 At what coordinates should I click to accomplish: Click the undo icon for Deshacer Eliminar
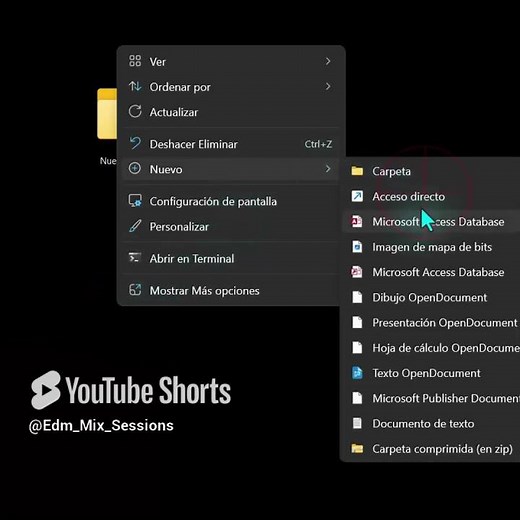(x=135, y=143)
